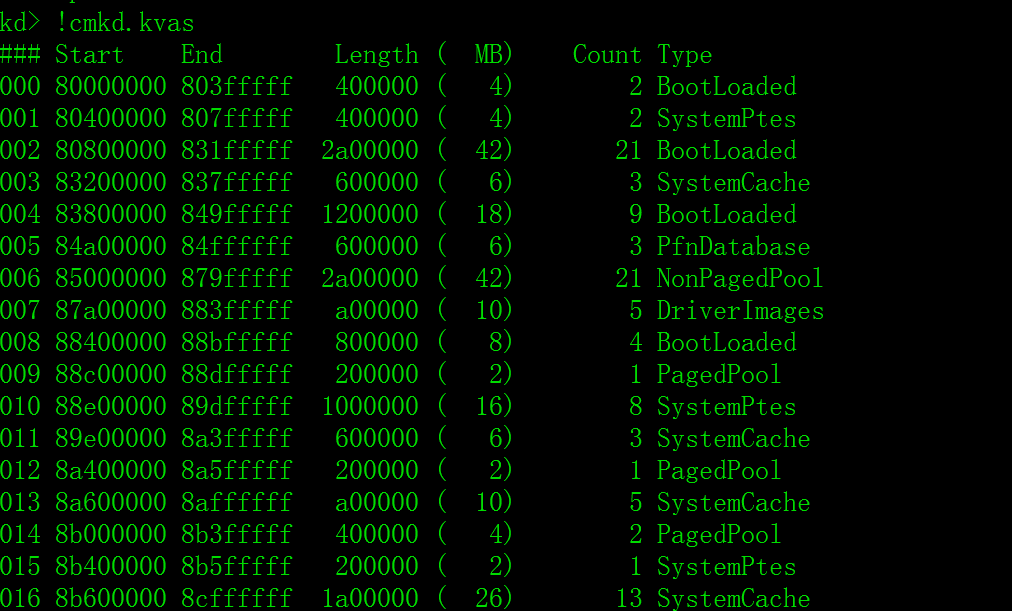Select start address 88c00000

(x=111, y=374)
